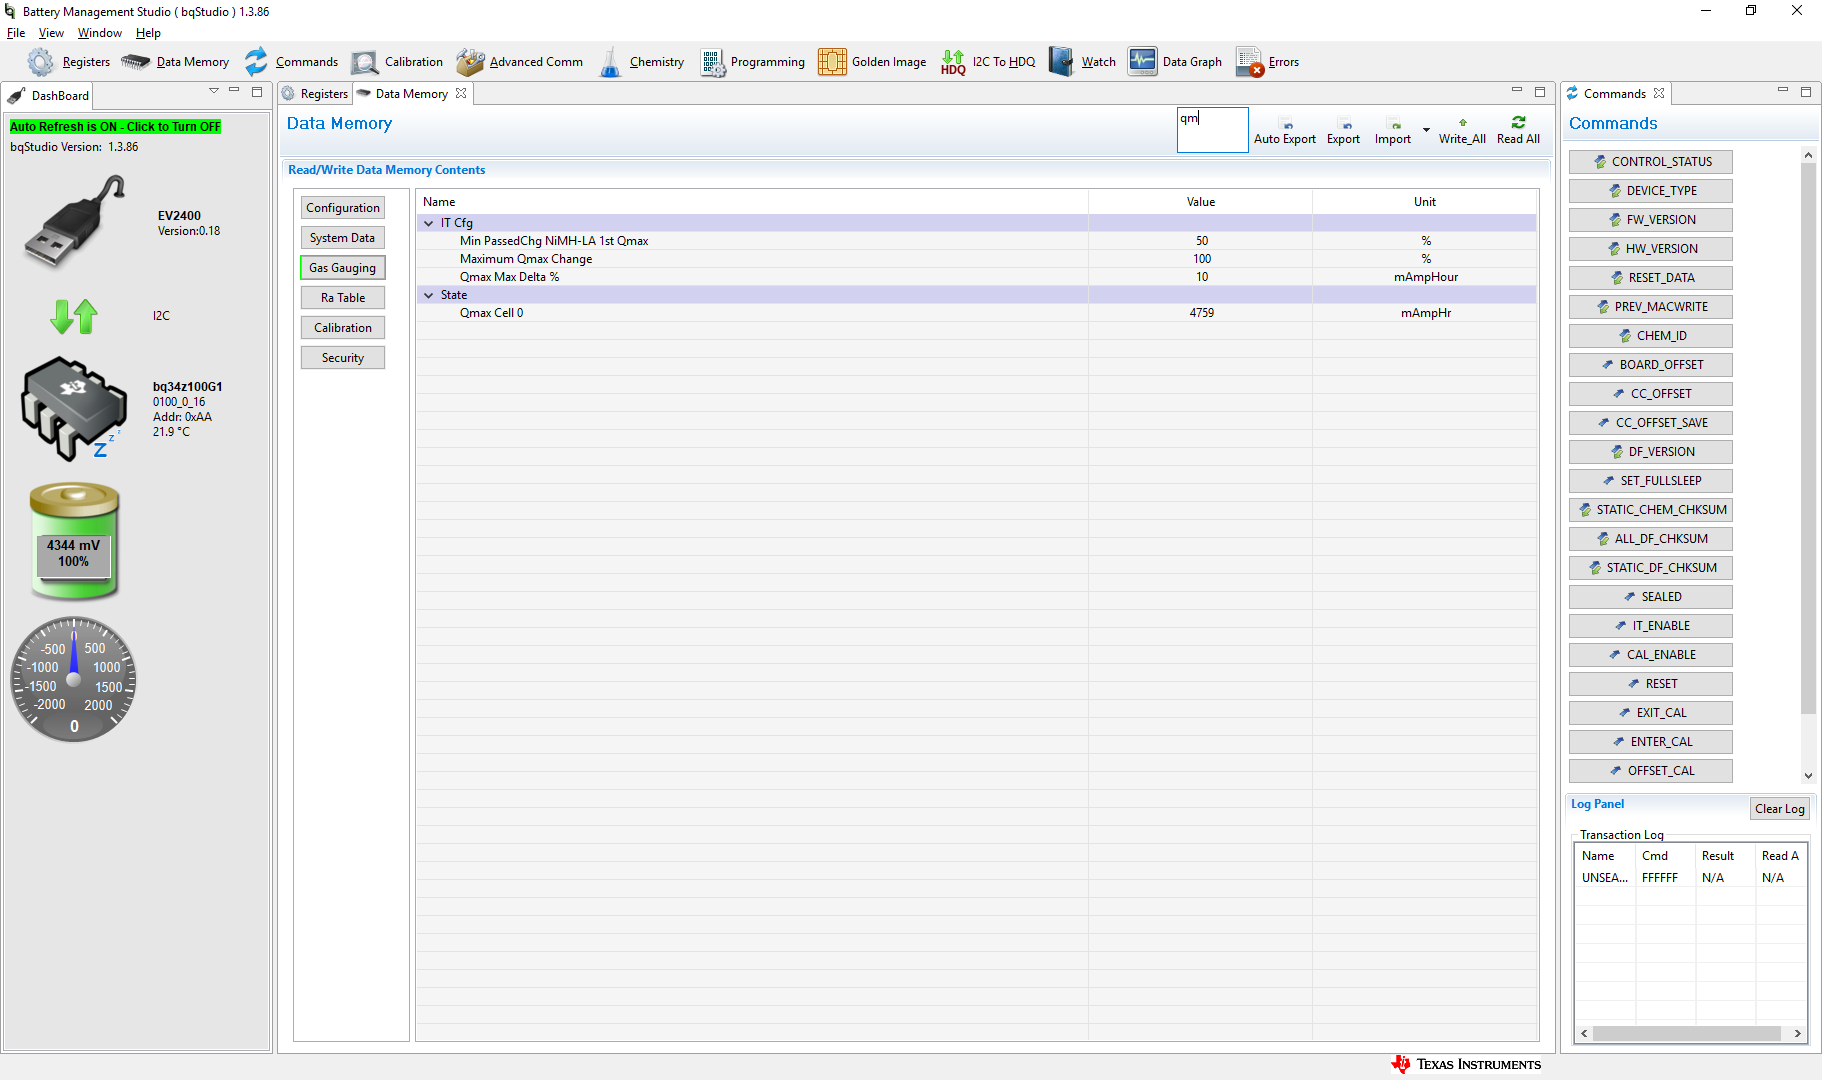Screen dimensions: 1822x1080
Task: Open Data Graph monitor icon
Action: tap(1142, 62)
